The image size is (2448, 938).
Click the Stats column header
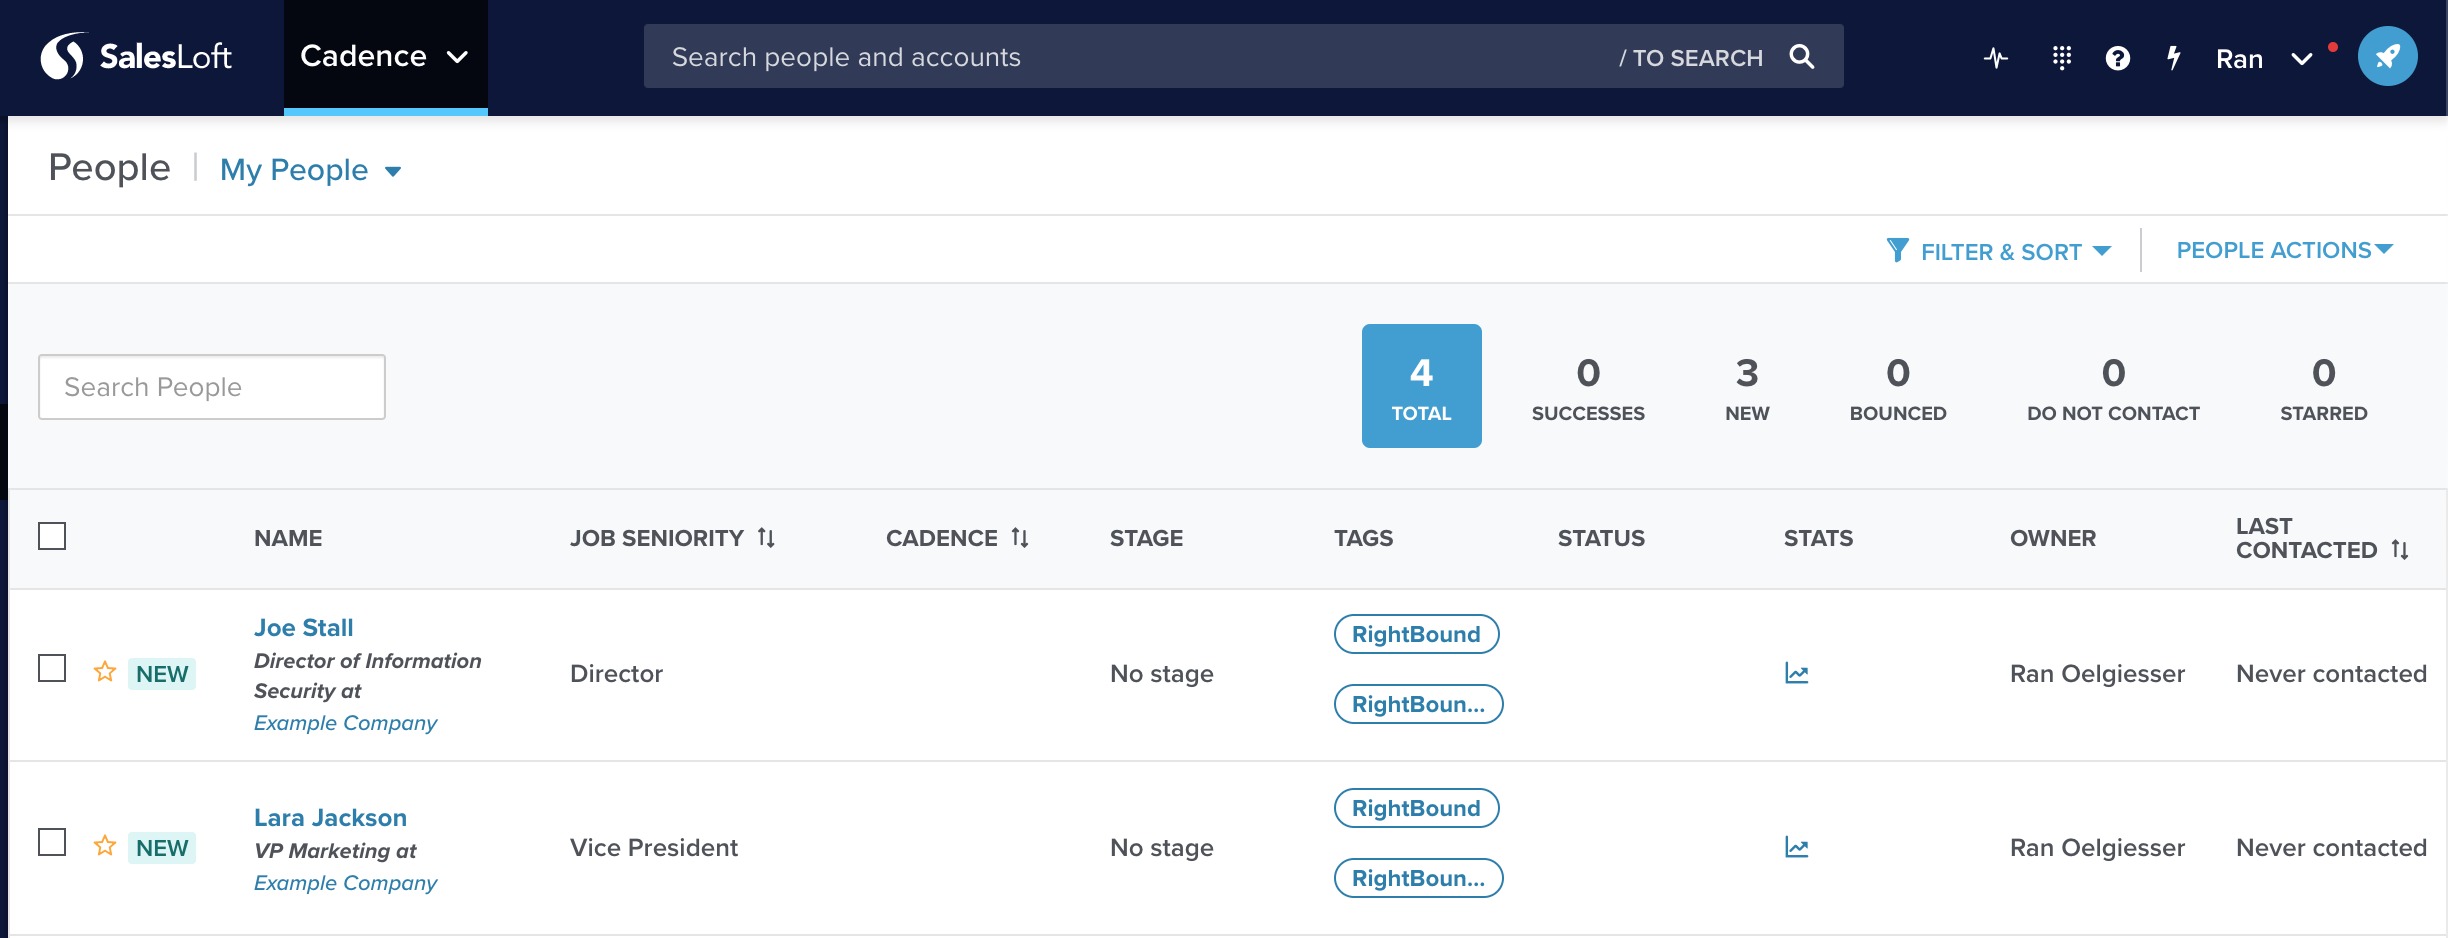[x=1818, y=538]
